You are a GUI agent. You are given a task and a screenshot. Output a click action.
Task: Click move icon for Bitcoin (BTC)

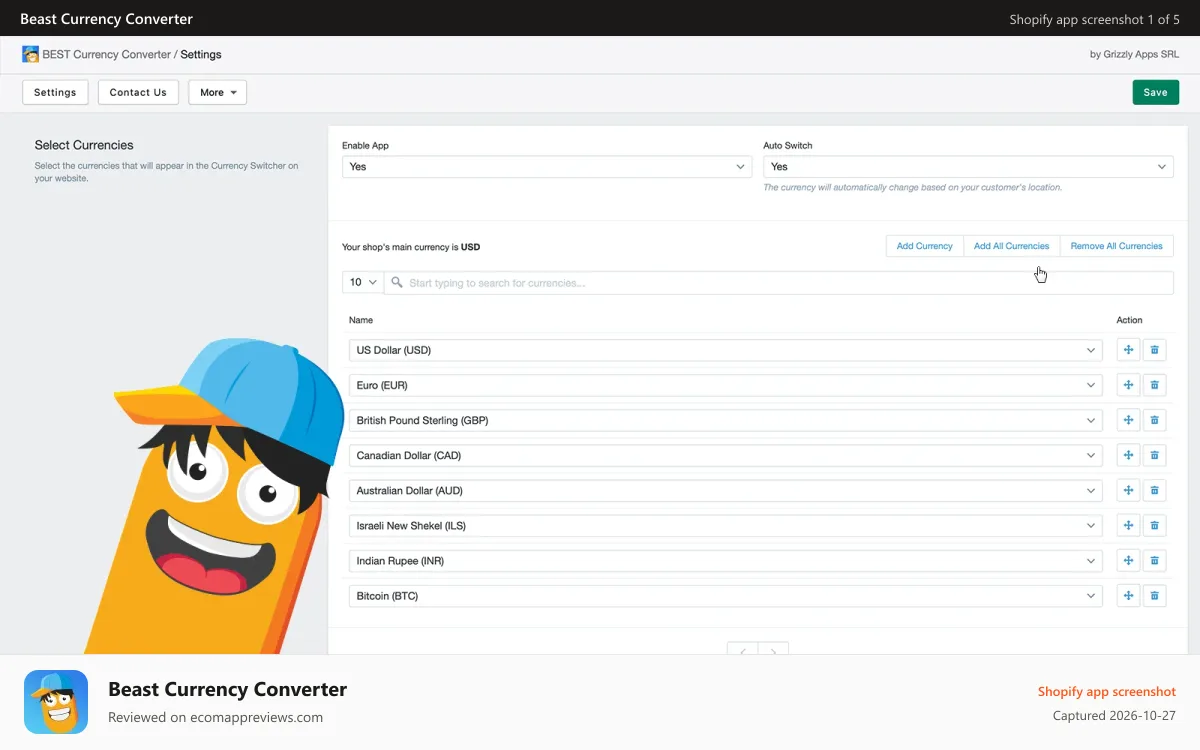point(1128,595)
